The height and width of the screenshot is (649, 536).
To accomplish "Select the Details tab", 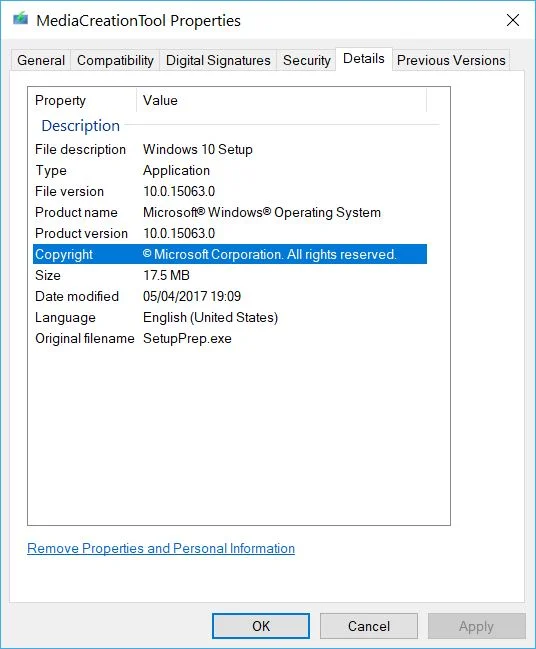I will 364,59.
